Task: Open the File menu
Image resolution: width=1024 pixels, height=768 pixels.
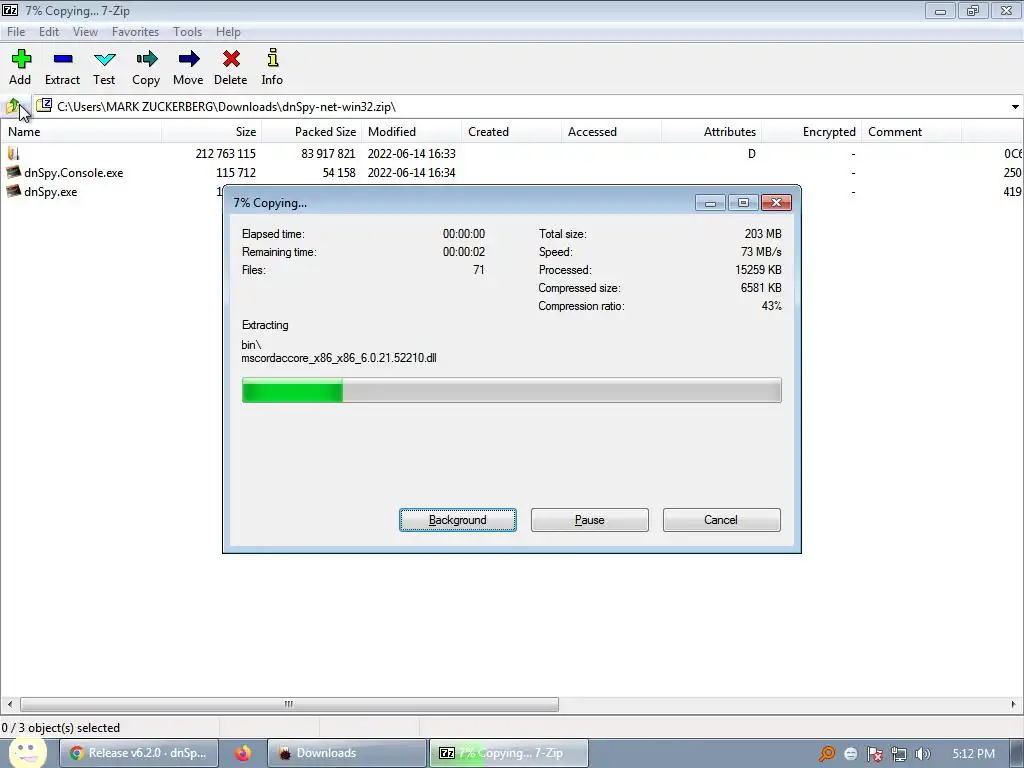Action: point(16,31)
